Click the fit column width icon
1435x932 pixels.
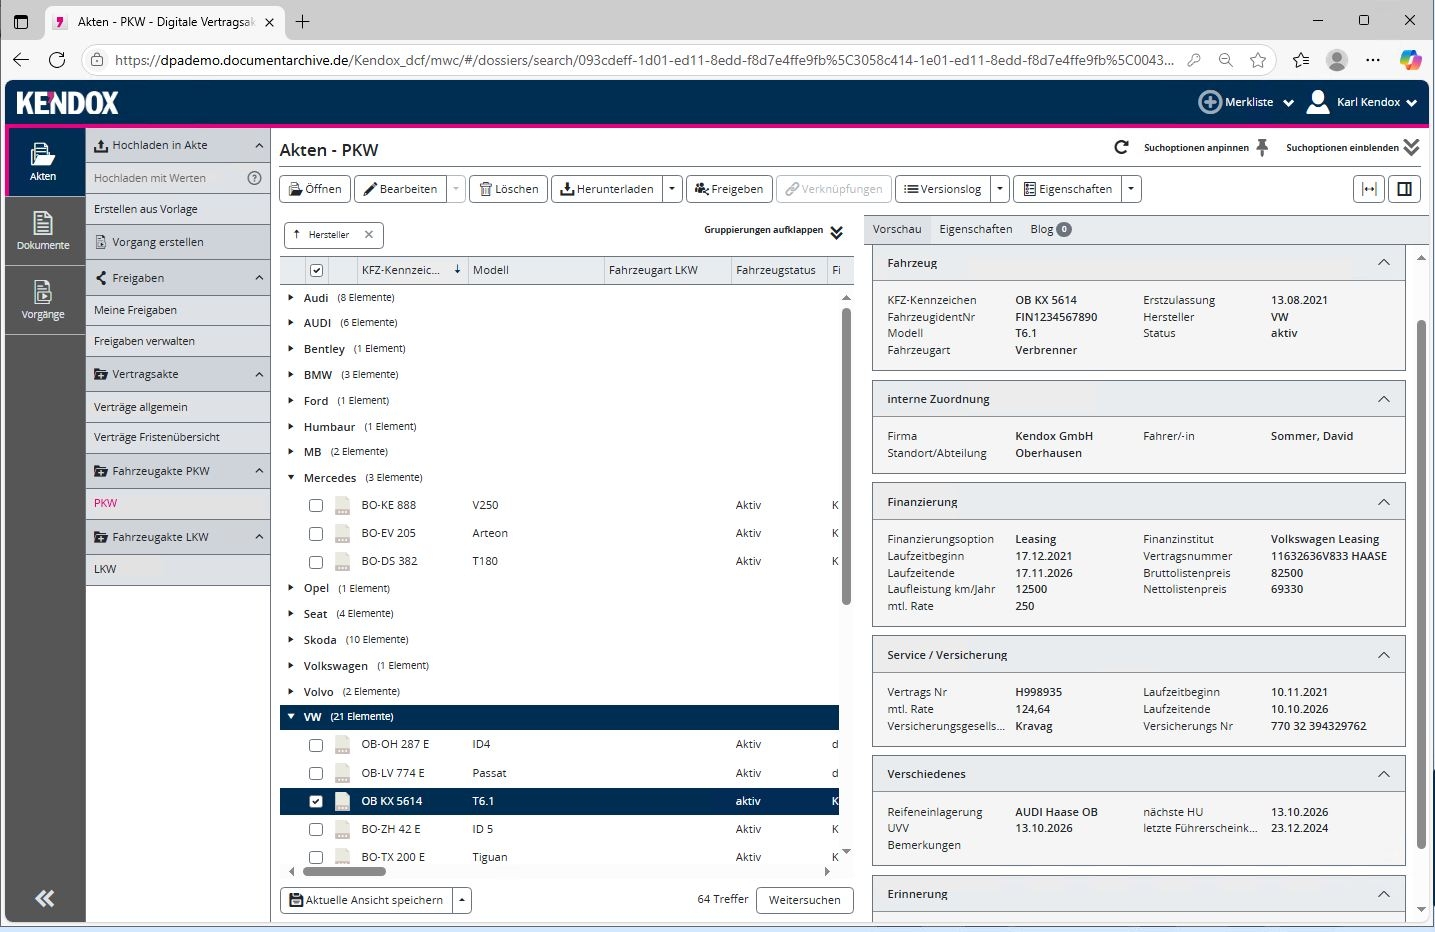1369,189
